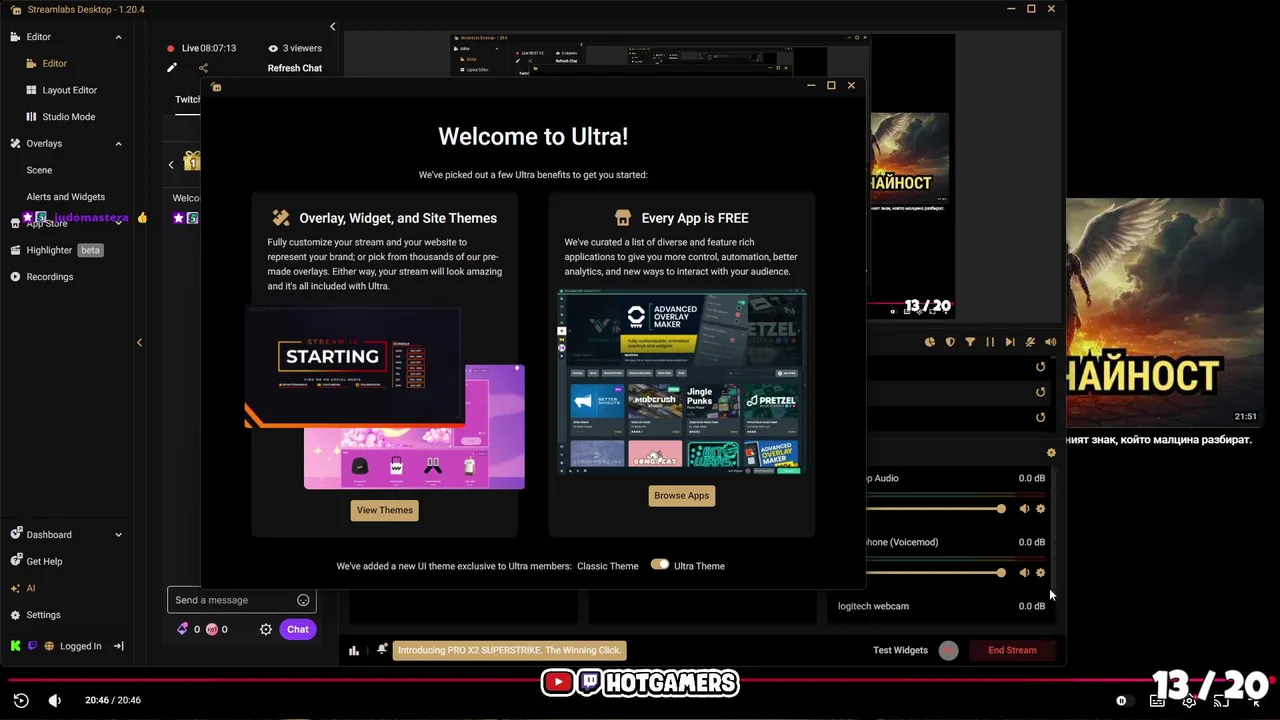Go back using the chat panel left arrow
The image size is (1280, 720).
(171, 165)
